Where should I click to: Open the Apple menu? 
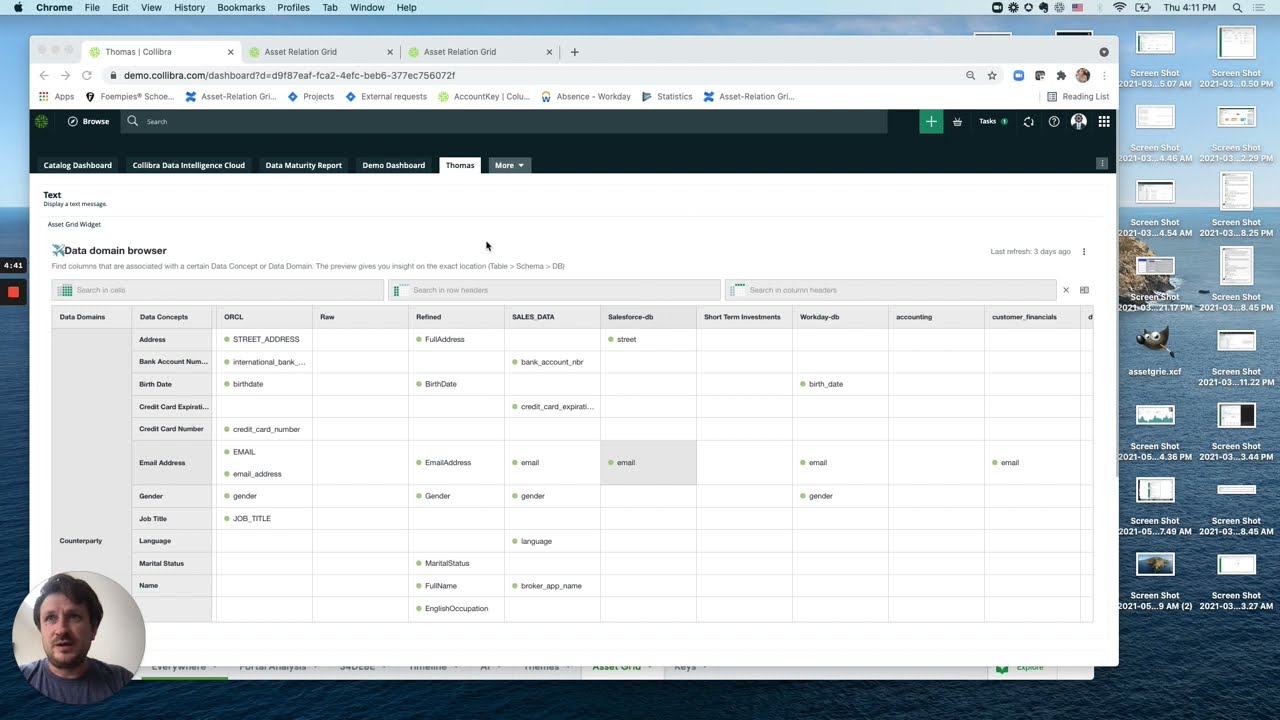tap(18, 7)
